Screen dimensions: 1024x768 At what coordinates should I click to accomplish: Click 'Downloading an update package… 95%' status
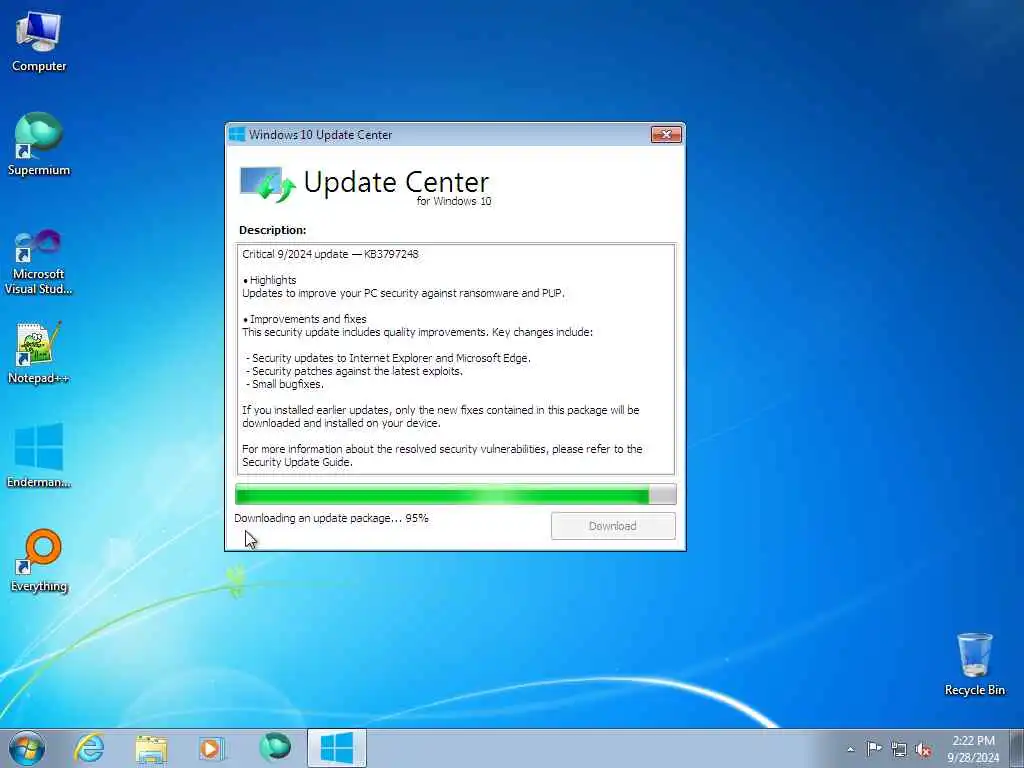coord(331,518)
